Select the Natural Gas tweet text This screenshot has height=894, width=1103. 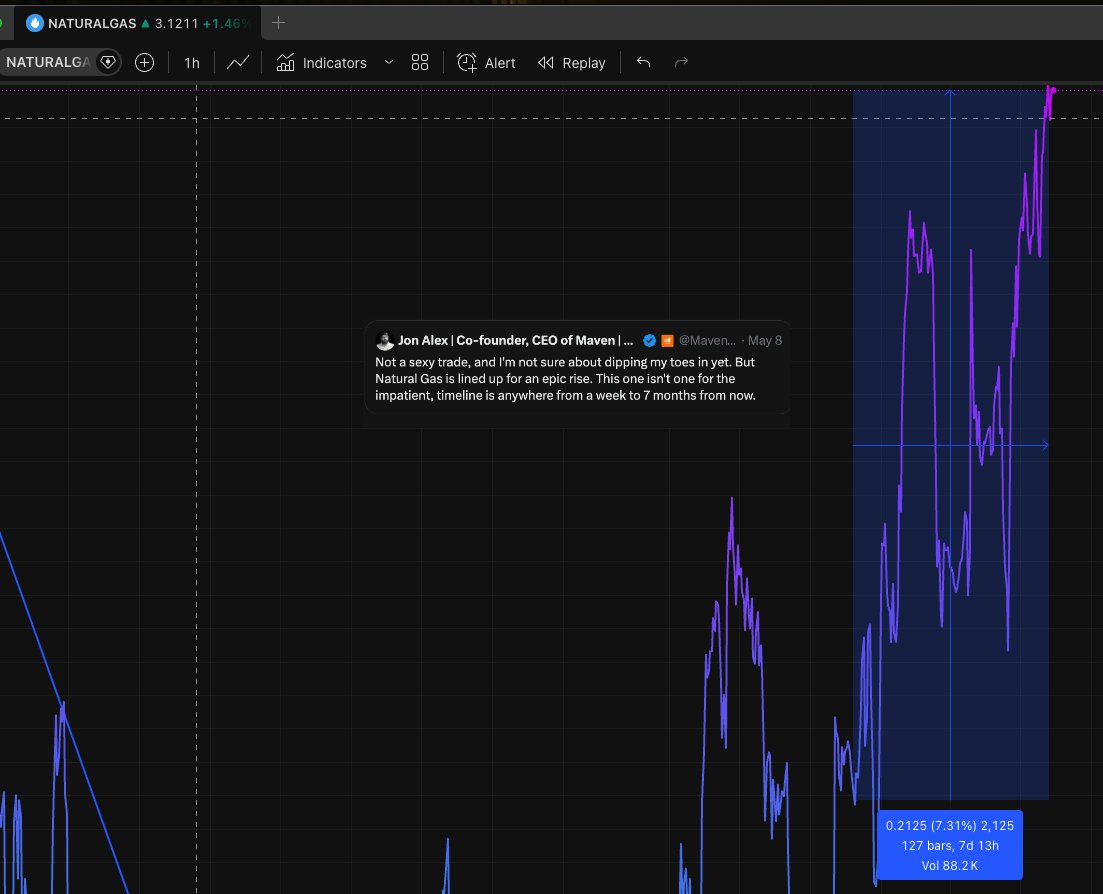tap(566, 378)
